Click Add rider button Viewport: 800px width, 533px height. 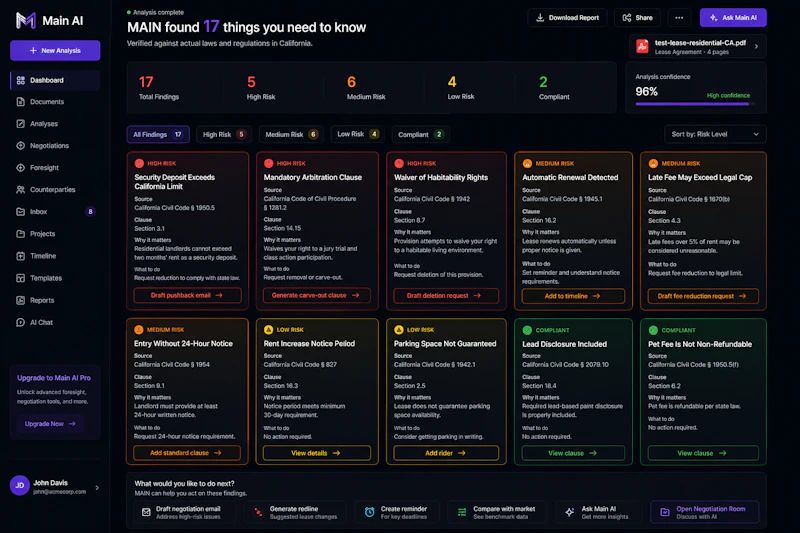coord(446,453)
